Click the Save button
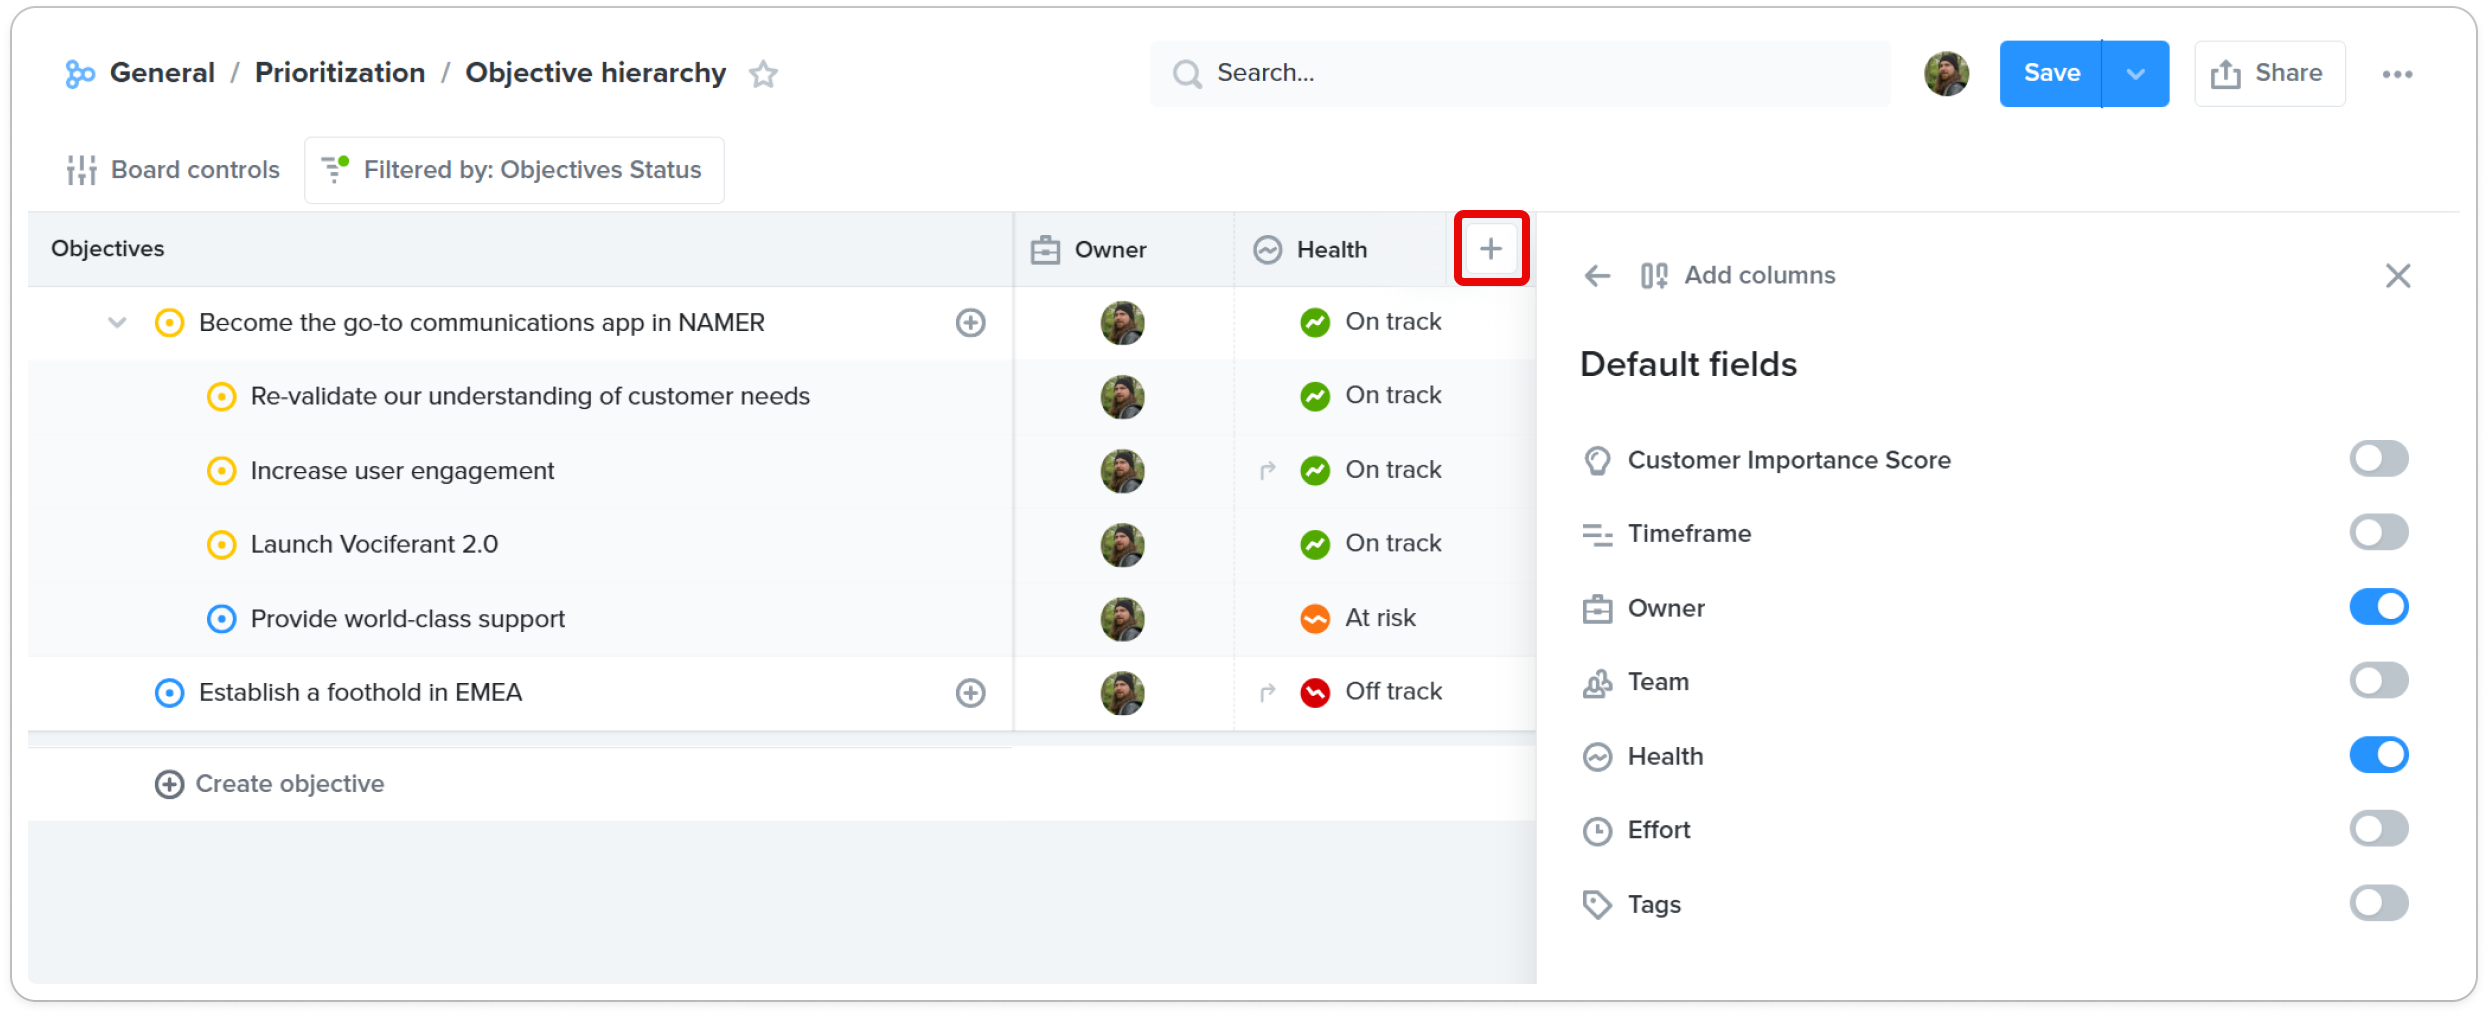Viewport: 2488px width, 1016px height. click(2051, 74)
